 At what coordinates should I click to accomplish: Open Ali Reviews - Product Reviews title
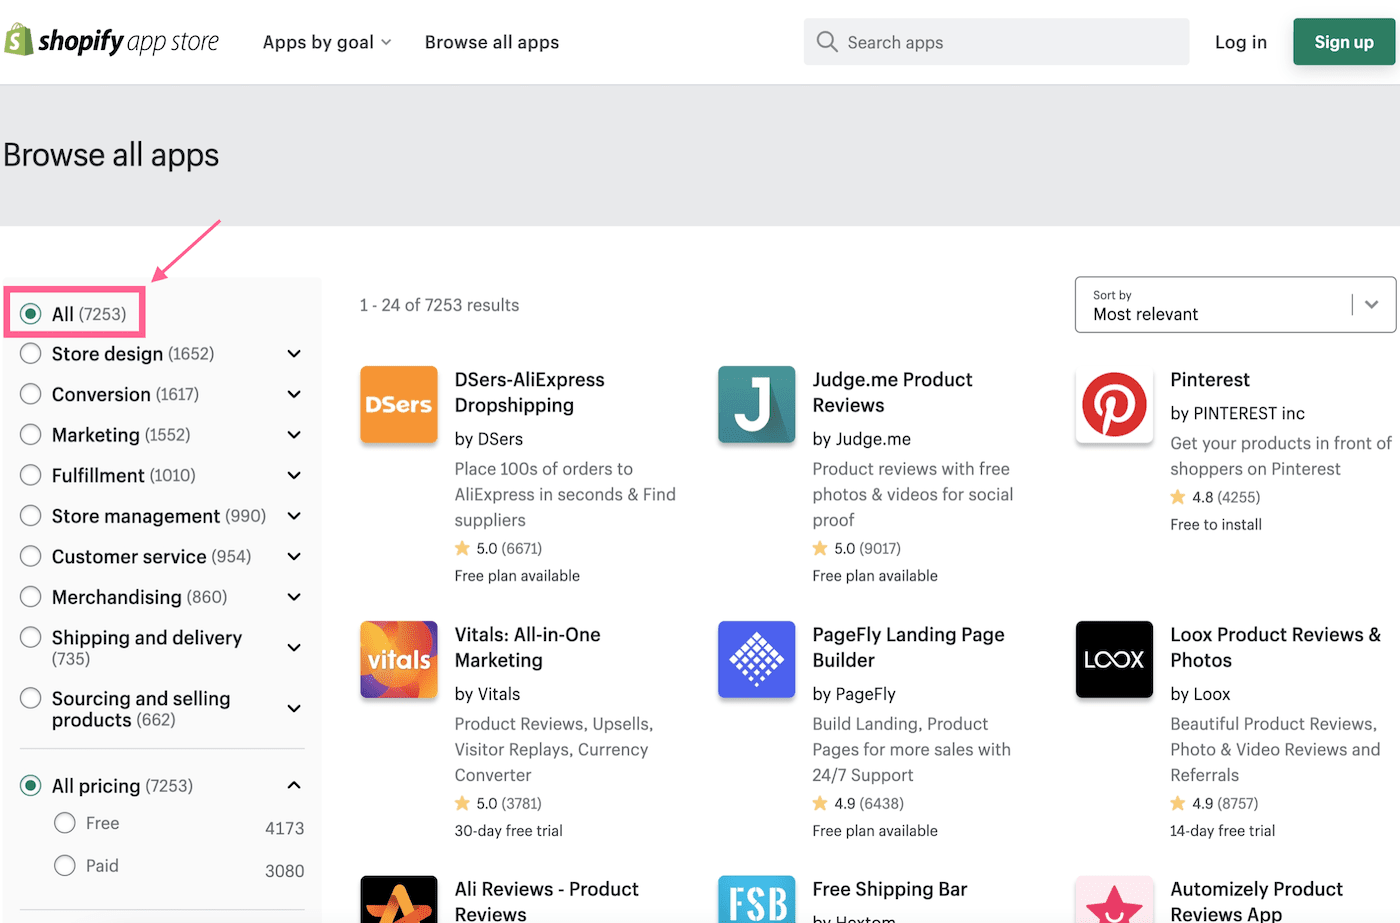(x=547, y=900)
